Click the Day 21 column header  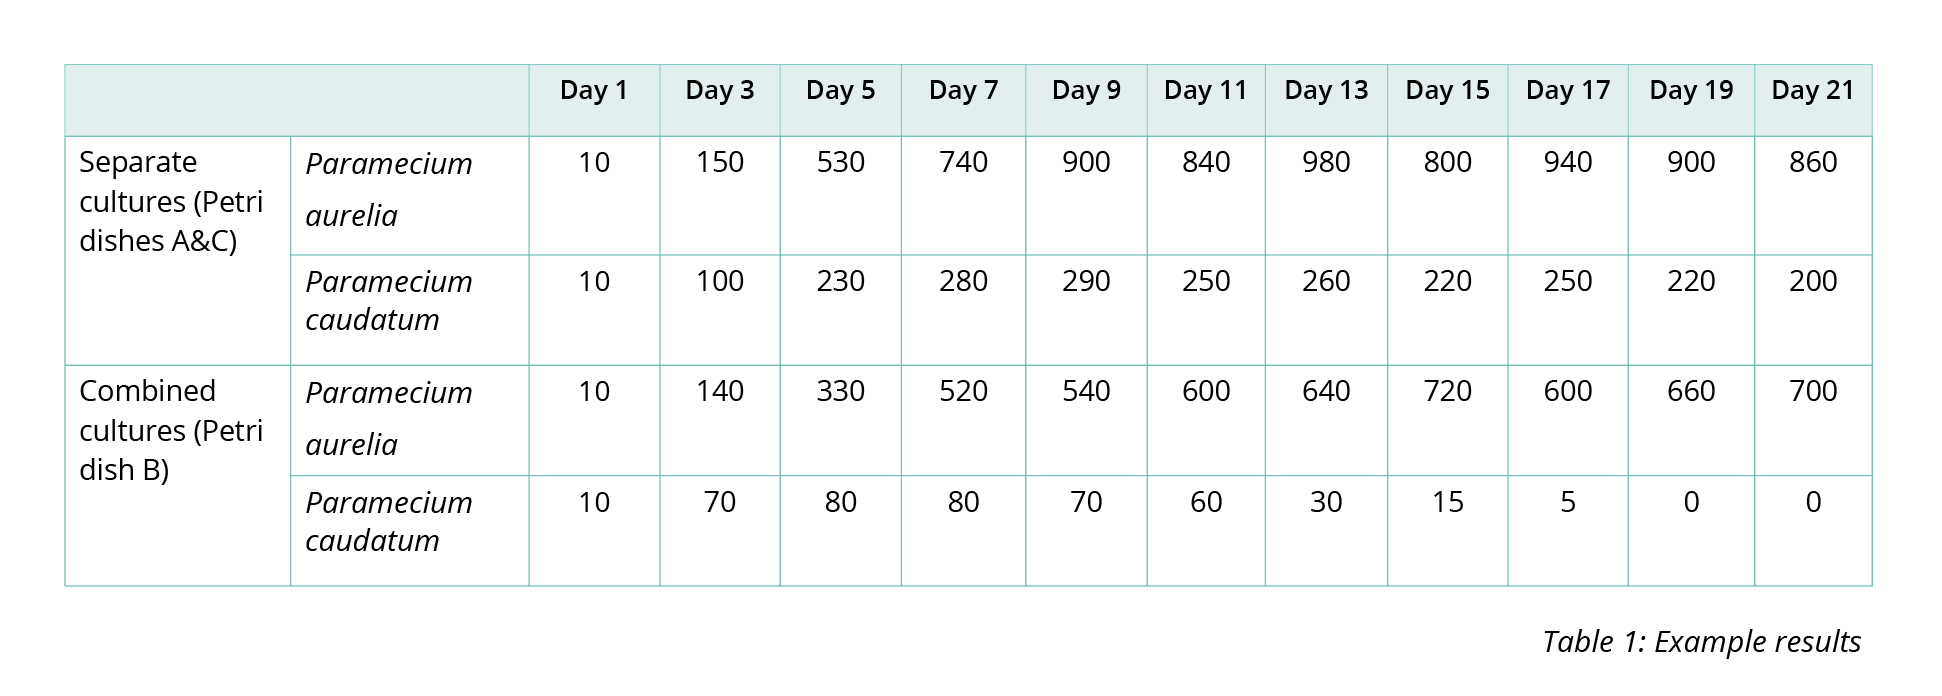point(1812,91)
